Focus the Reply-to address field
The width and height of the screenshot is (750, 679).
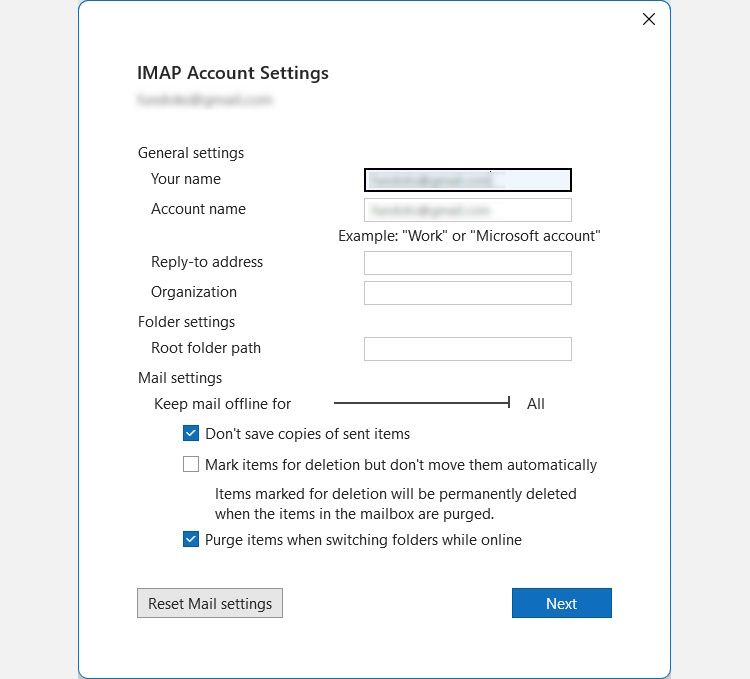pos(468,263)
